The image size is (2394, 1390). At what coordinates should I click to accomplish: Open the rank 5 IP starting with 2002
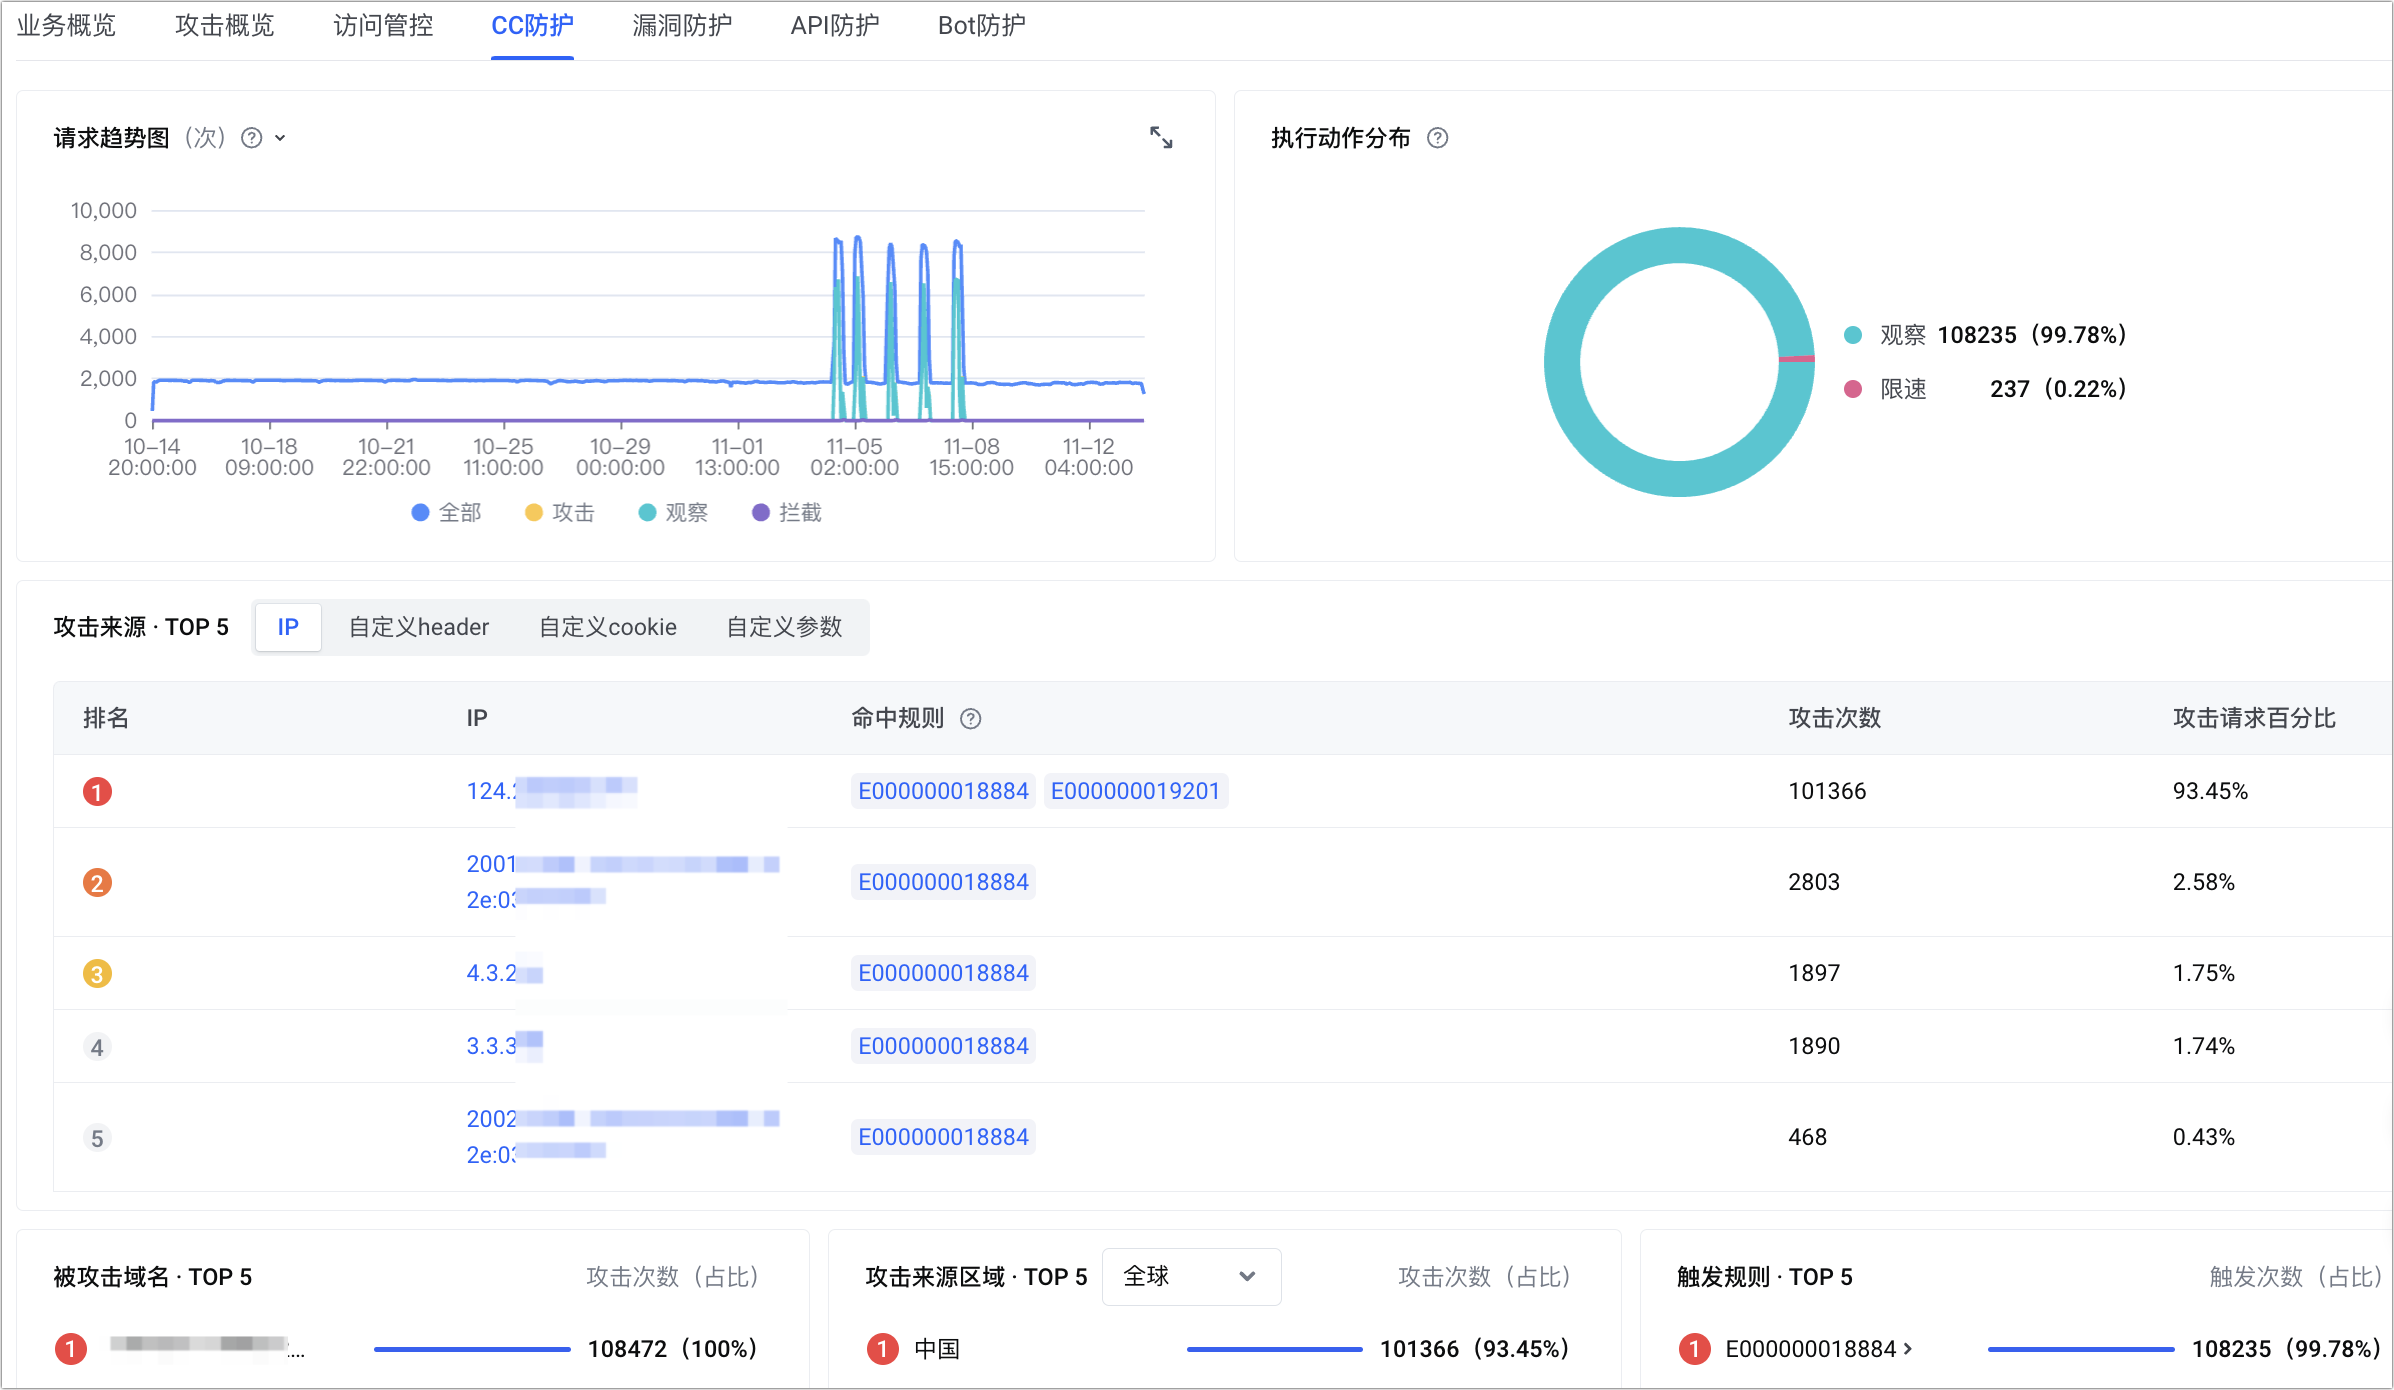click(622, 1137)
